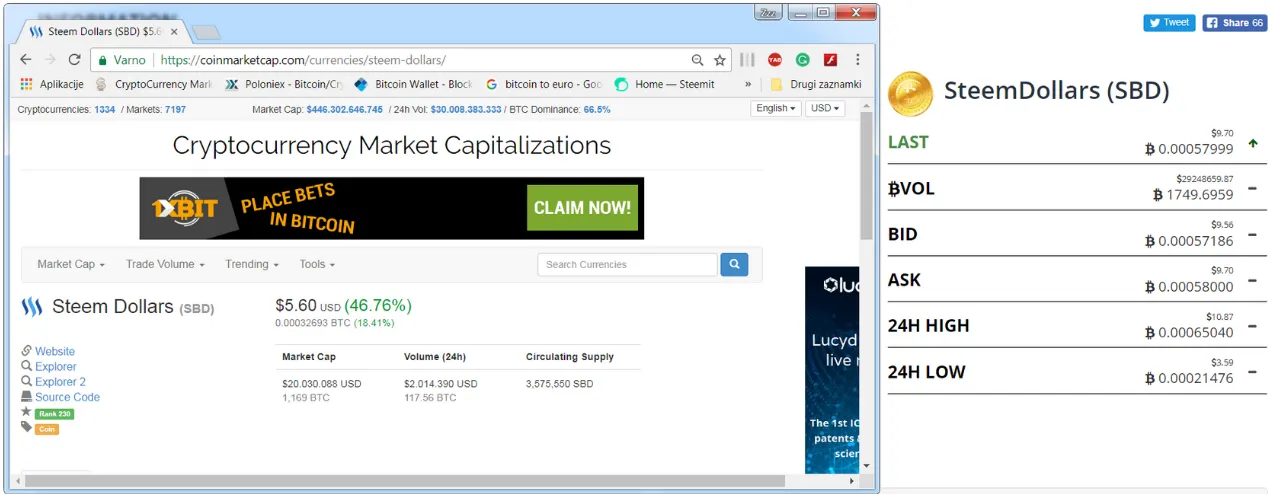Click the green up arrow in LAST row
1270x494 pixels.
coord(1253,143)
